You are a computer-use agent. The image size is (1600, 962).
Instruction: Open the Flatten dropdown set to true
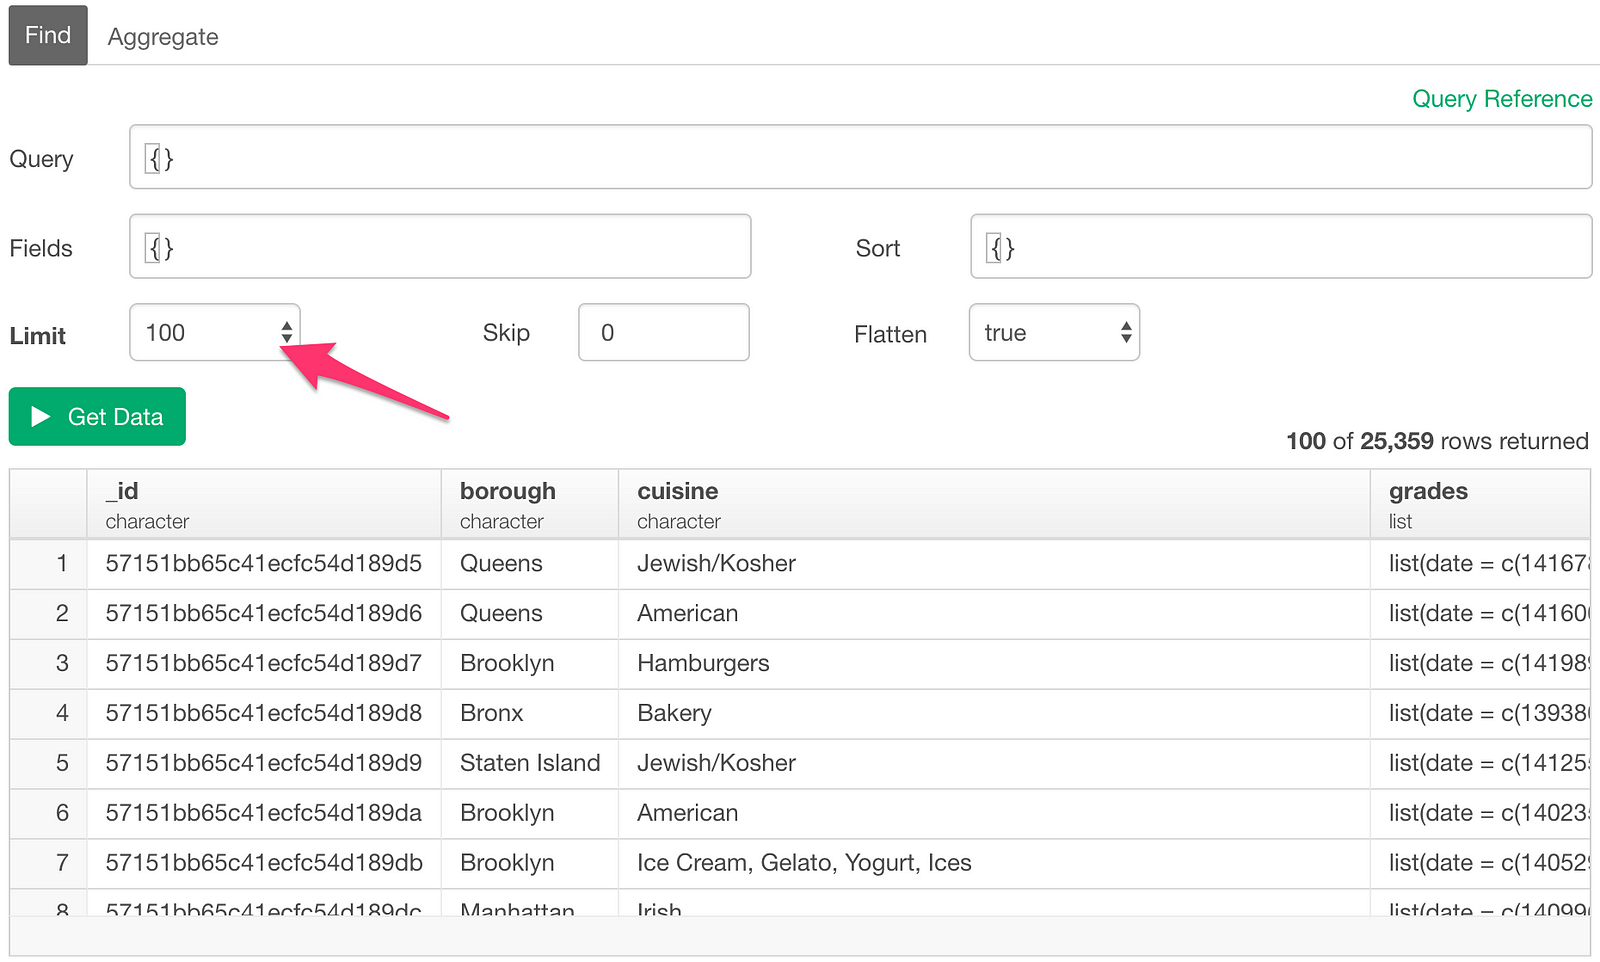point(1054,333)
